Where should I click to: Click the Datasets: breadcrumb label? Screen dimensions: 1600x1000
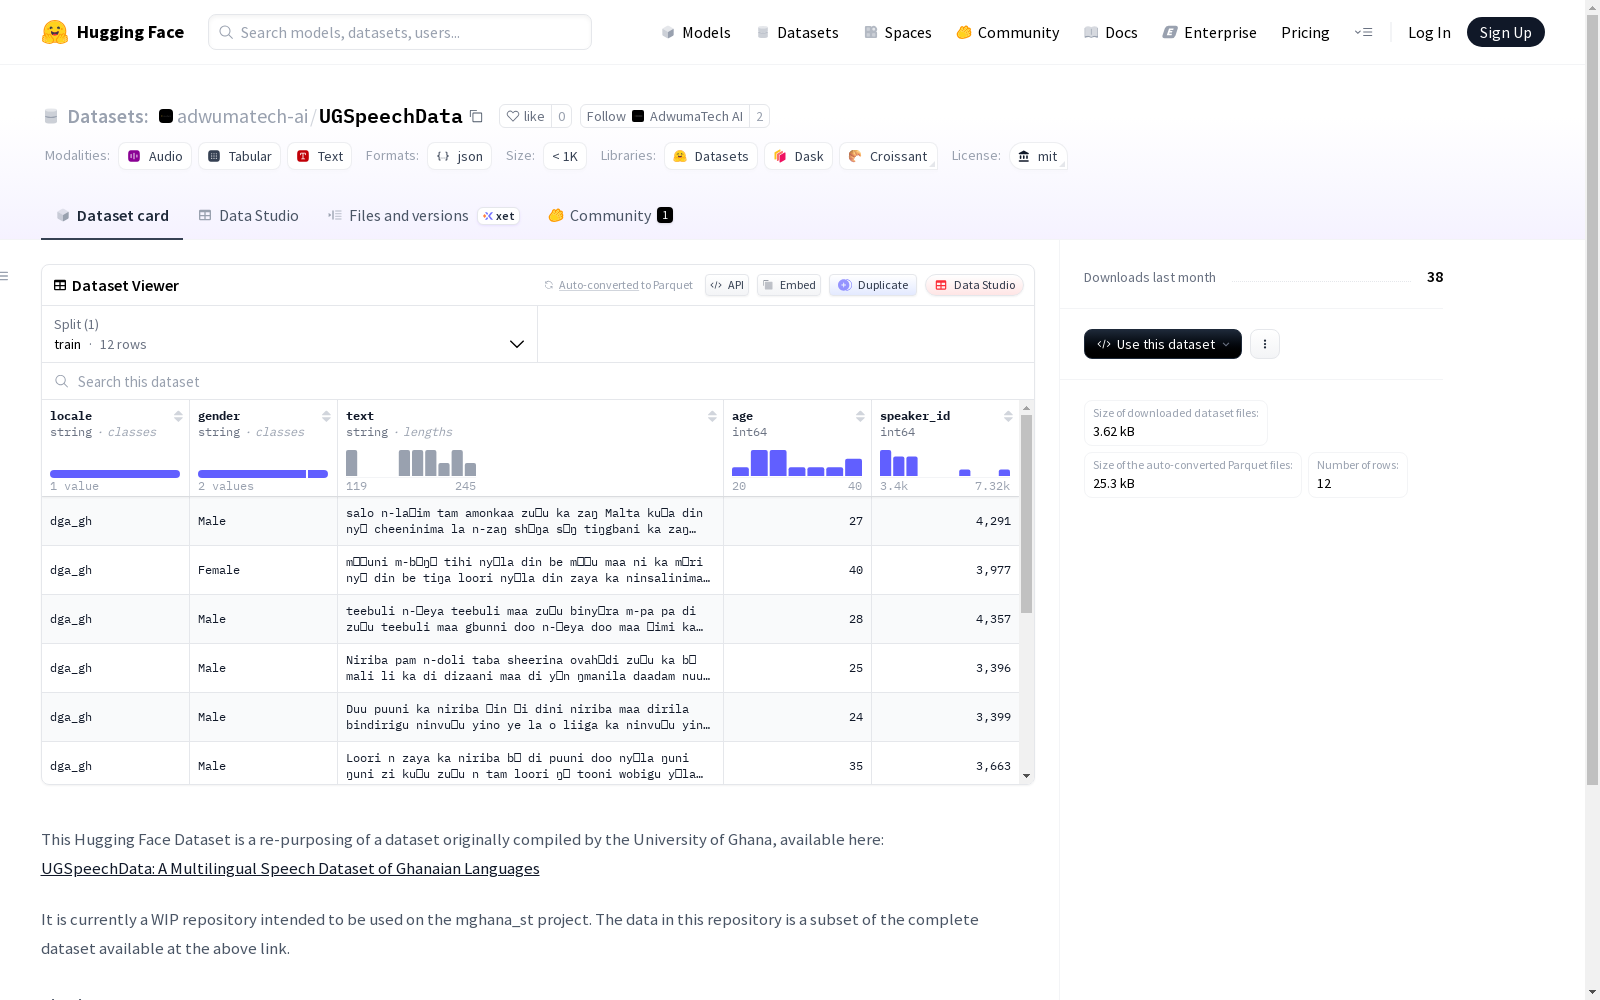tap(108, 116)
